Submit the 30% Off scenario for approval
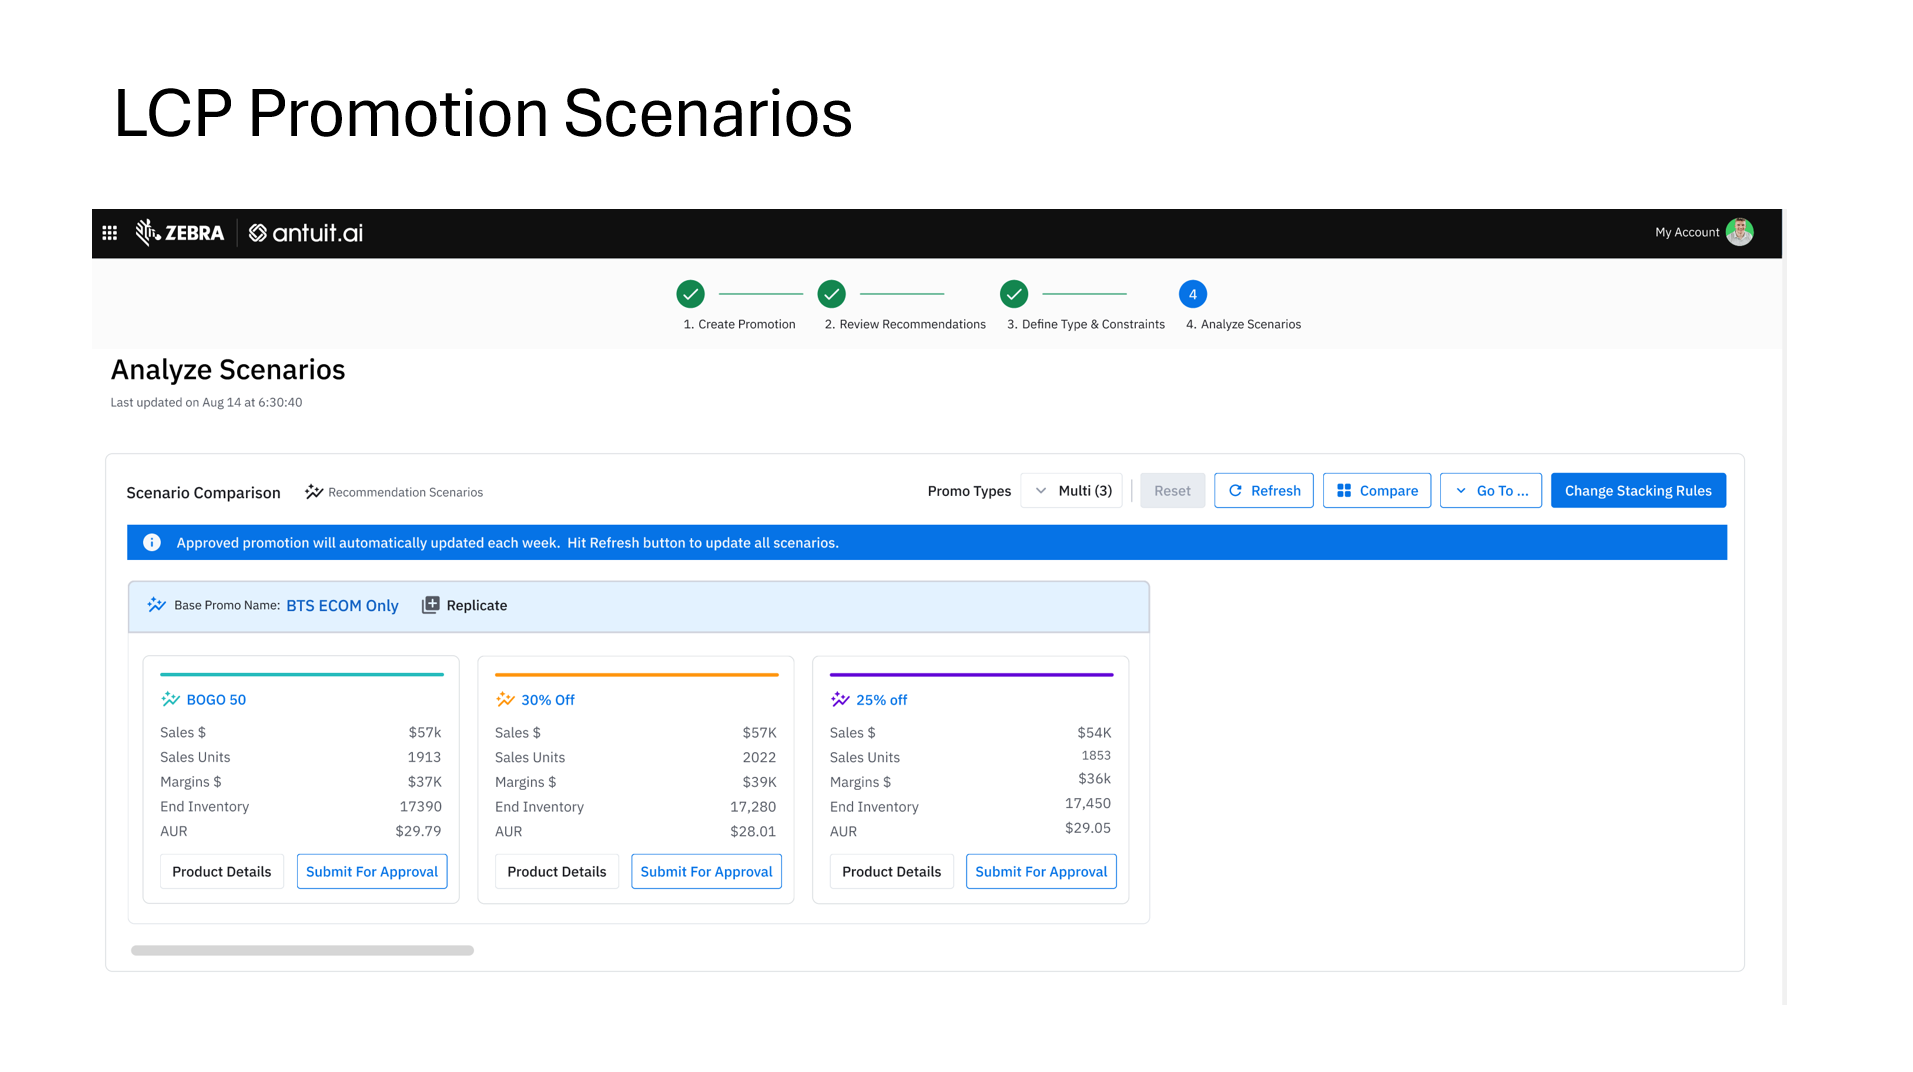Viewport: 1913px width, 1072px height. coord(706,872)
